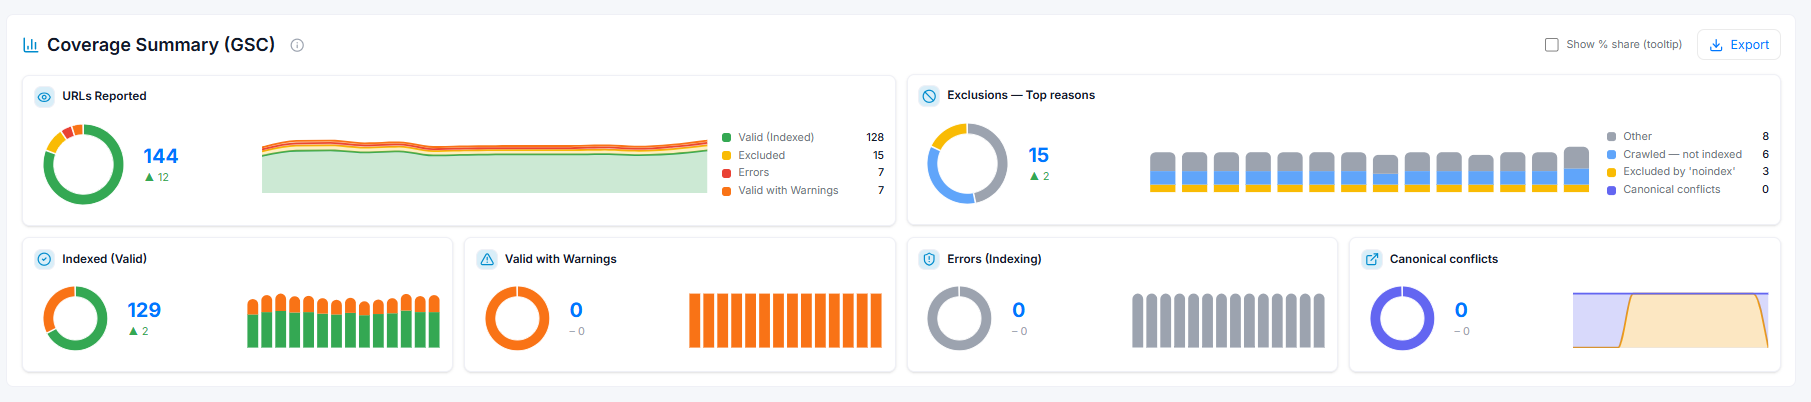Click the Canonical conflicts purple legend swatch
This screenshot has height=402, width=1811.
pyautogui.click(x=1612, y=190)
